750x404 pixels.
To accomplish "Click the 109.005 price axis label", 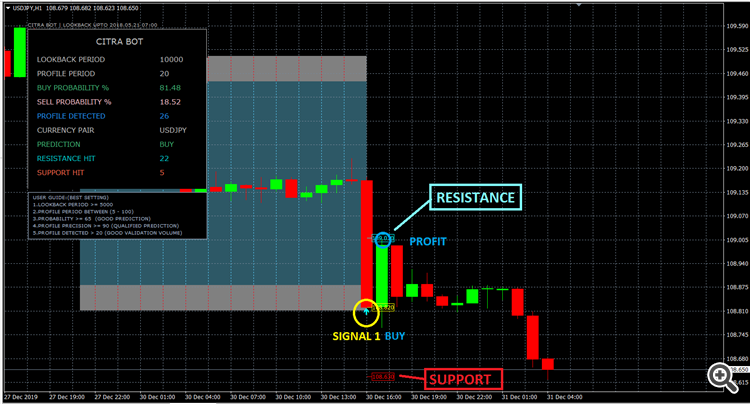I will coord(737,240).
